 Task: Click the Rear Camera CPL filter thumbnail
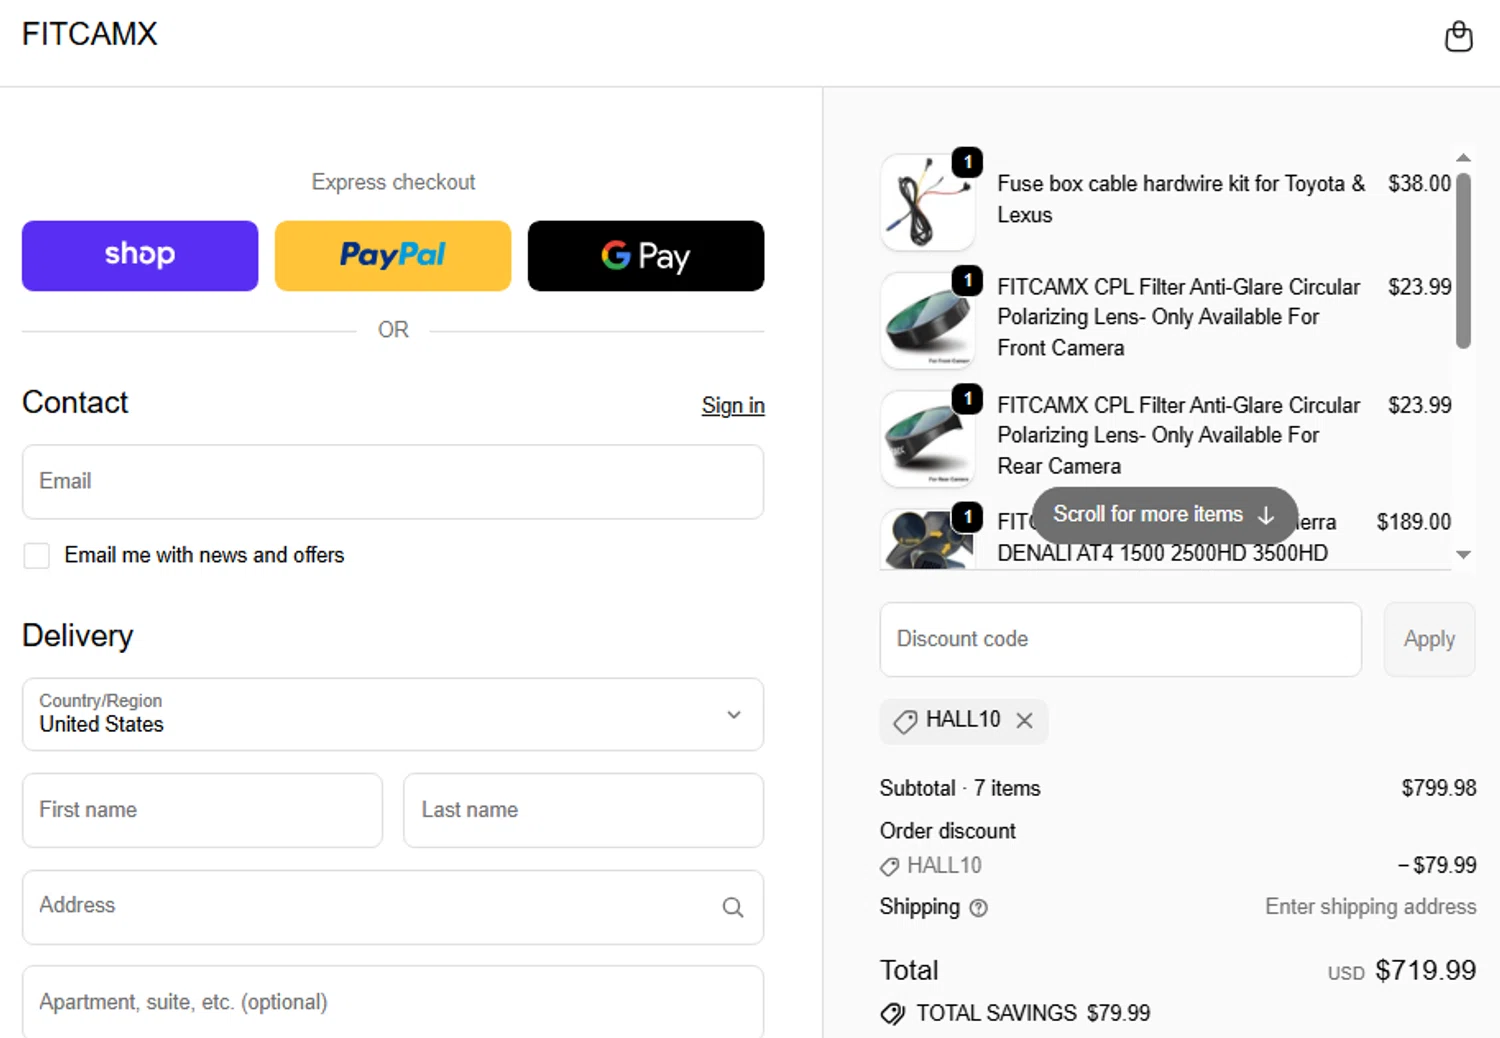click(x=928, y=438)
